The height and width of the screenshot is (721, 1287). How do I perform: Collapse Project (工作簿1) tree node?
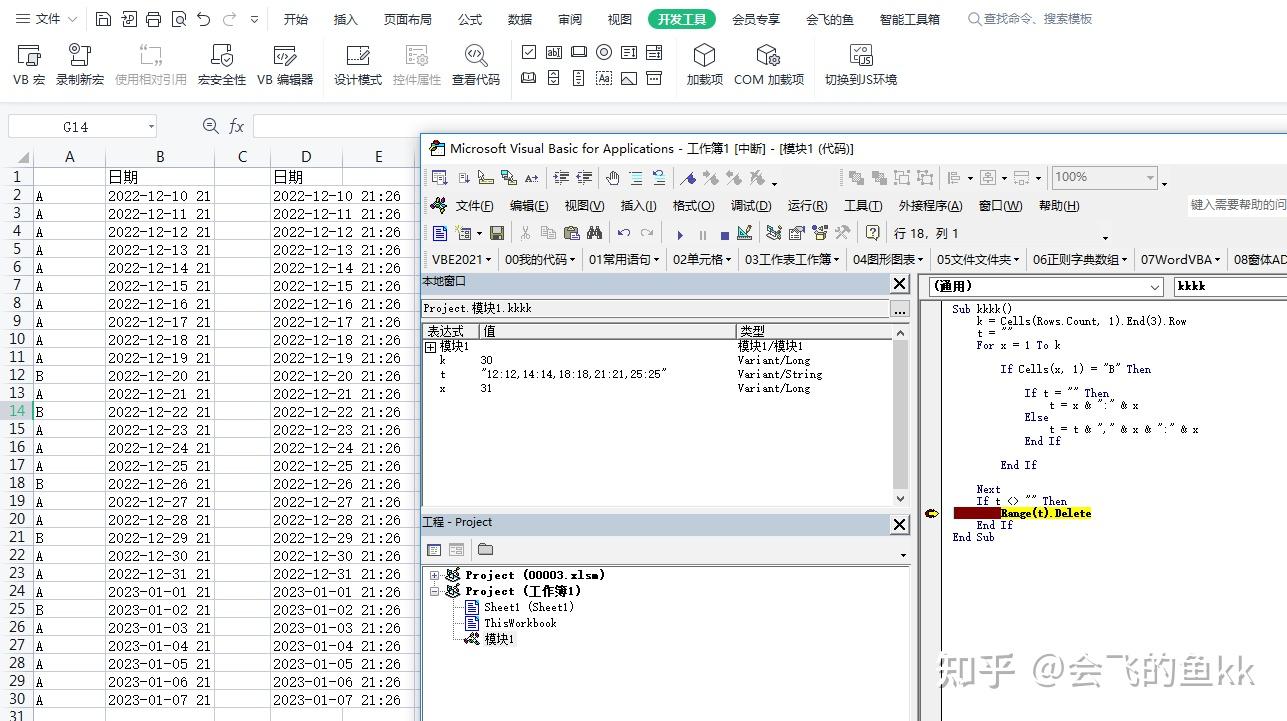pyautogui.click(x=435, y=591)
